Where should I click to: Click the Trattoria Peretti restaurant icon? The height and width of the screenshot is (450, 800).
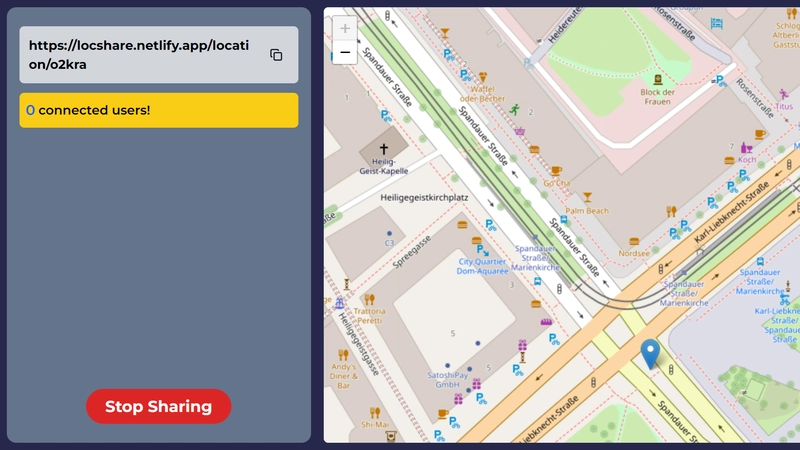pyautogui.click(x=369, y=299)
